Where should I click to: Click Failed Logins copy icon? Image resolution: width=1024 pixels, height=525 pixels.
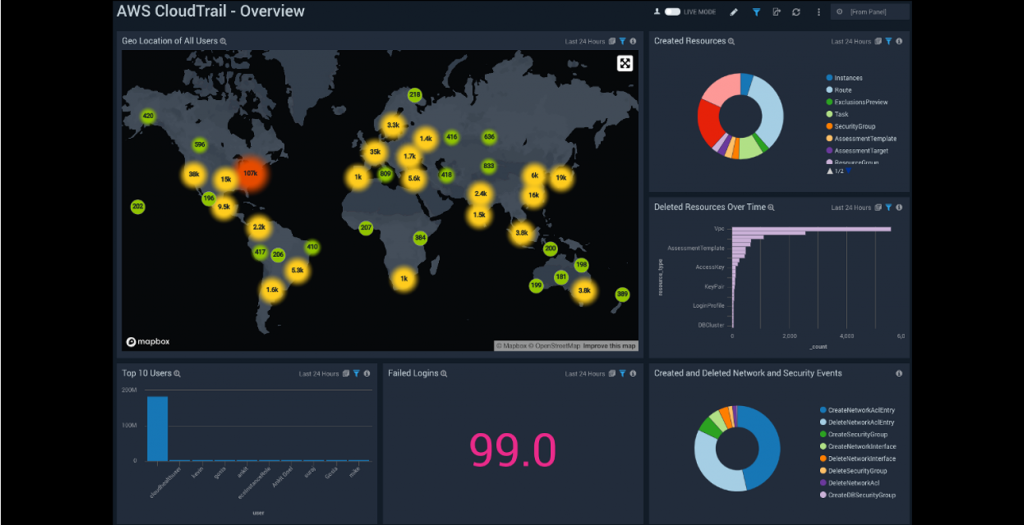click(x=612, y=374)
